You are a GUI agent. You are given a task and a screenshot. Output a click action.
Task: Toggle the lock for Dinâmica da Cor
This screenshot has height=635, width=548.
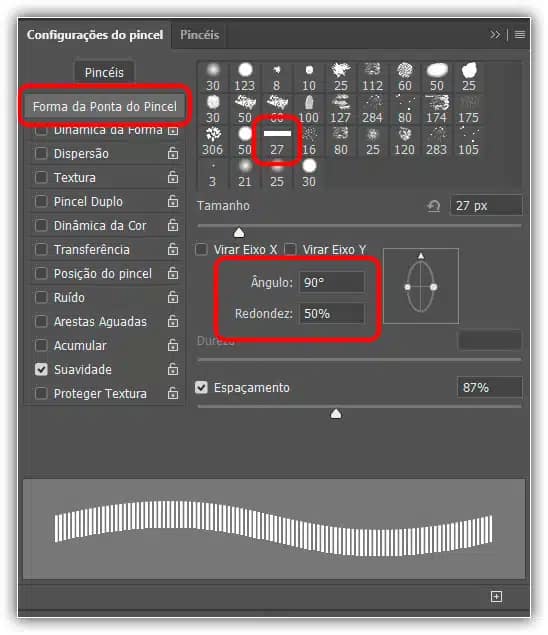pyautogui.click(x=173, y=225)
